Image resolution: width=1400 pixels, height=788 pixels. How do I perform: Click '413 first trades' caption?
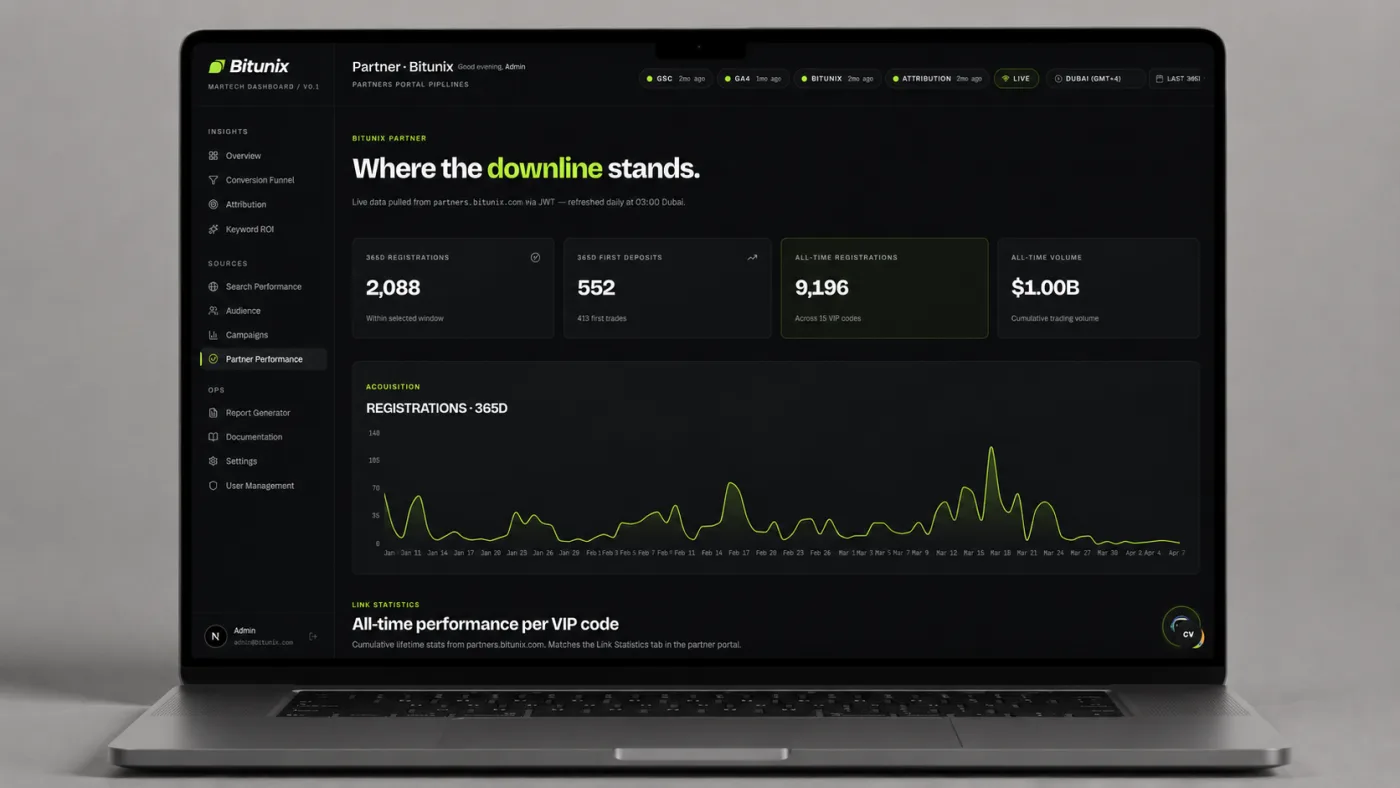pyautogui.click(x=602, y=318)
